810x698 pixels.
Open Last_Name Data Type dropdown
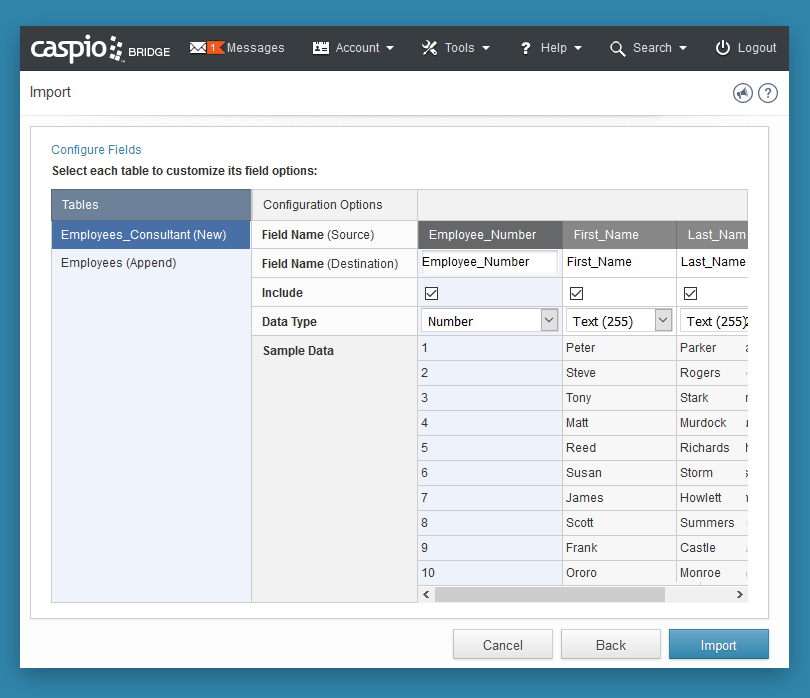[714, 321]
